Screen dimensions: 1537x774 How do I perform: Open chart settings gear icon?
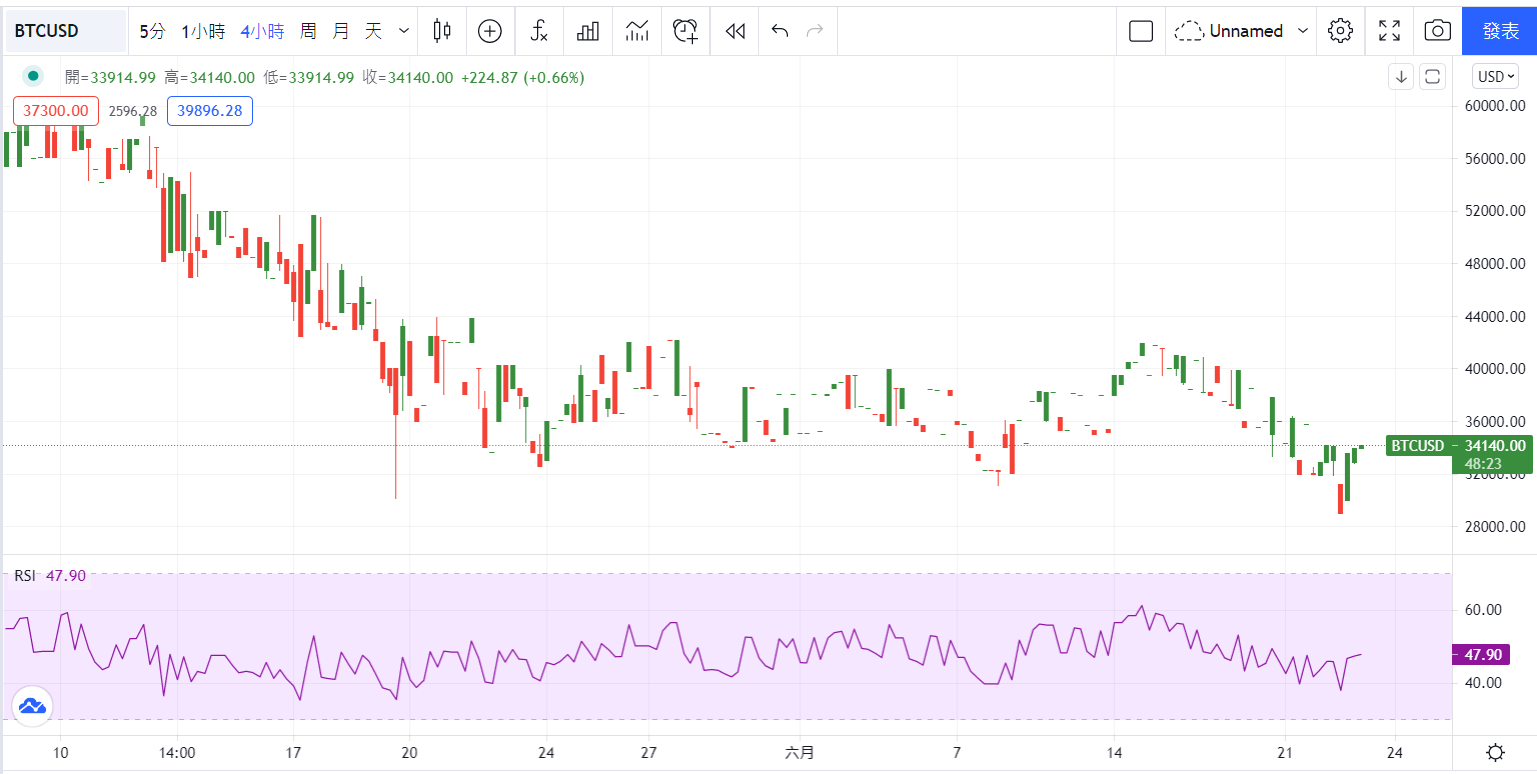click(x=1340, y=31)
